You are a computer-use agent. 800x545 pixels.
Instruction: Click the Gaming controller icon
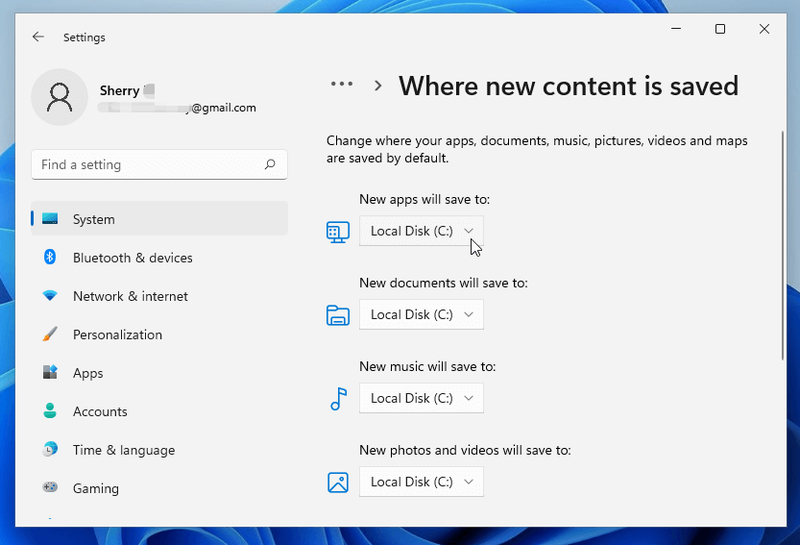click(x=49, y=487)
